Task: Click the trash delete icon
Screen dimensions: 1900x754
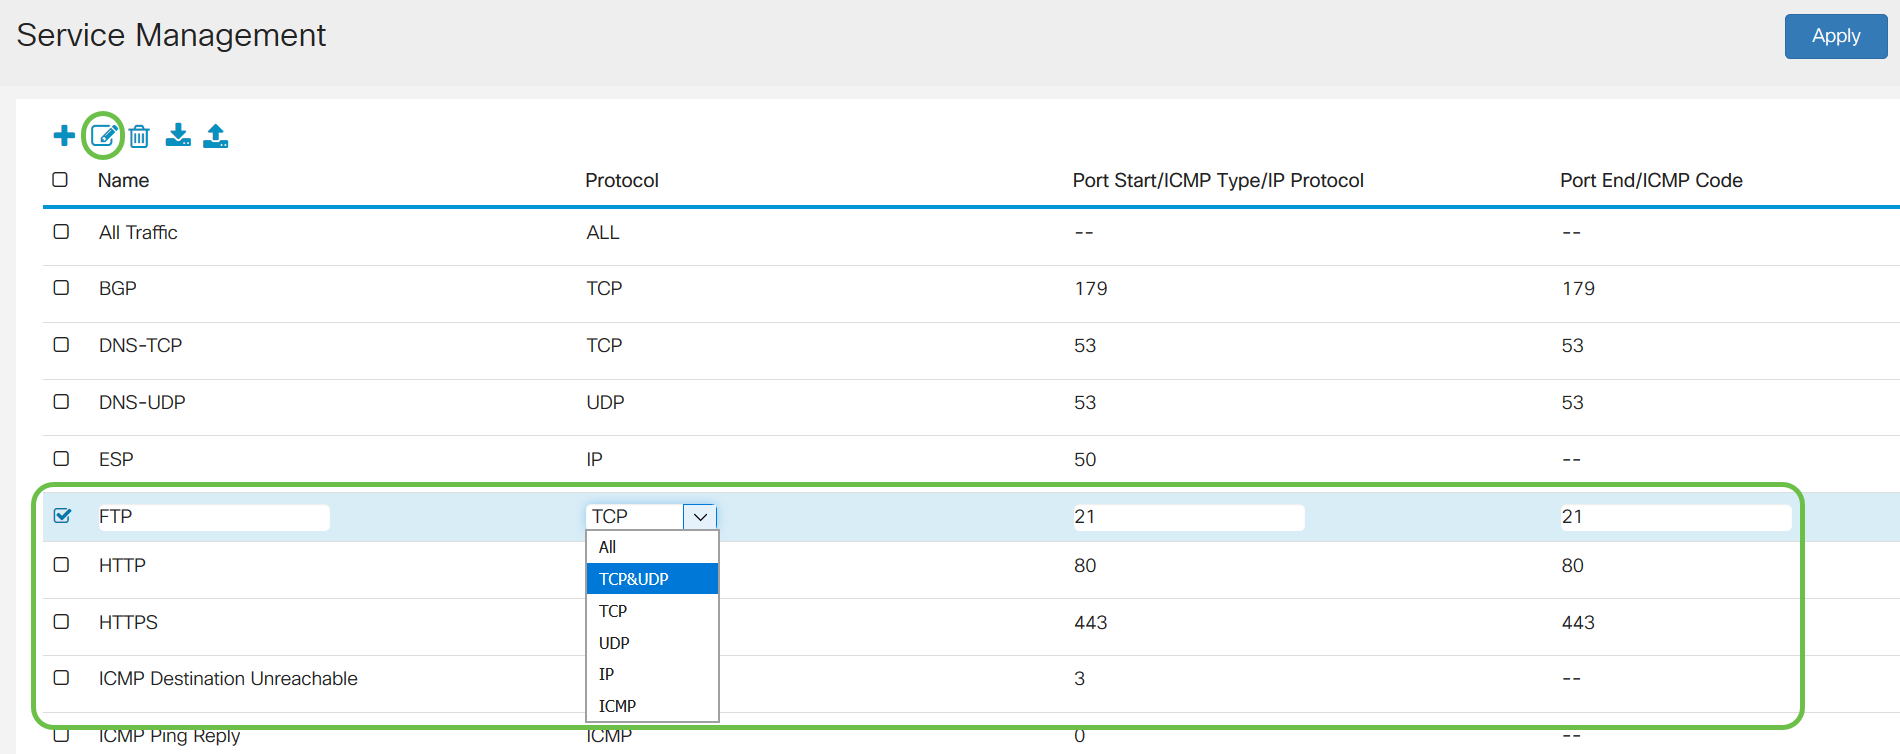Action: (x=139, y=136)
